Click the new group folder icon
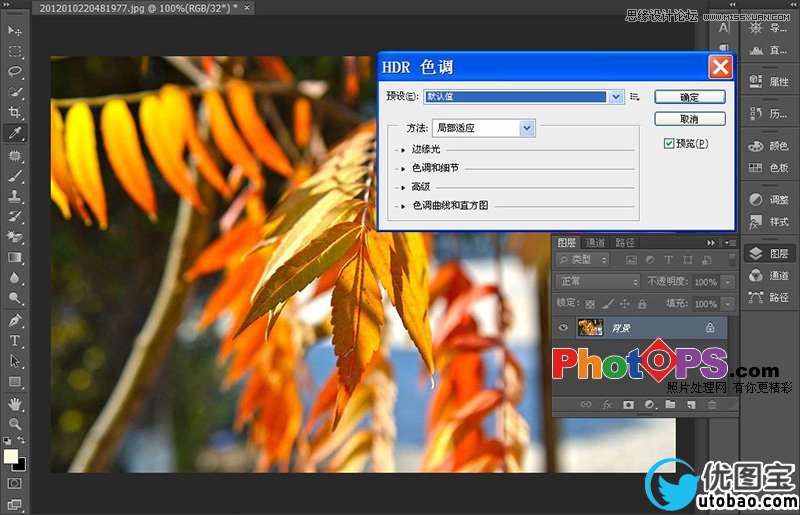Screen dimensions: 800x515 670,405
